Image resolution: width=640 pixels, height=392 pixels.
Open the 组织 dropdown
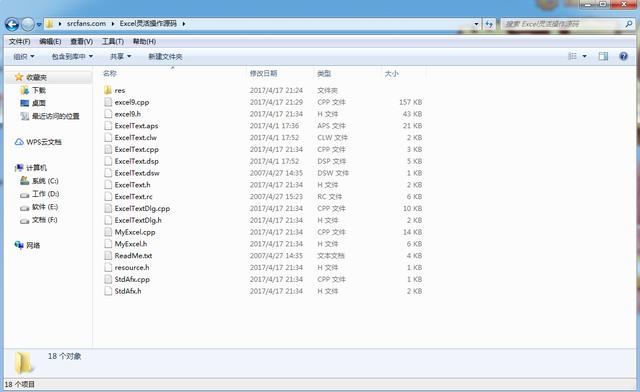(x=24, y=56)
